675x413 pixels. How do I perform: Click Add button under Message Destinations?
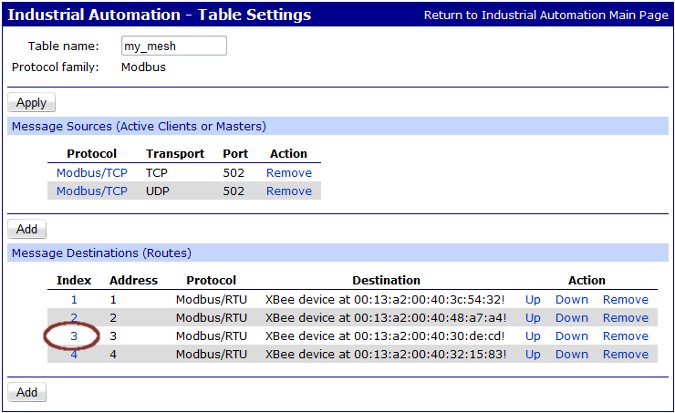(27, 392)
